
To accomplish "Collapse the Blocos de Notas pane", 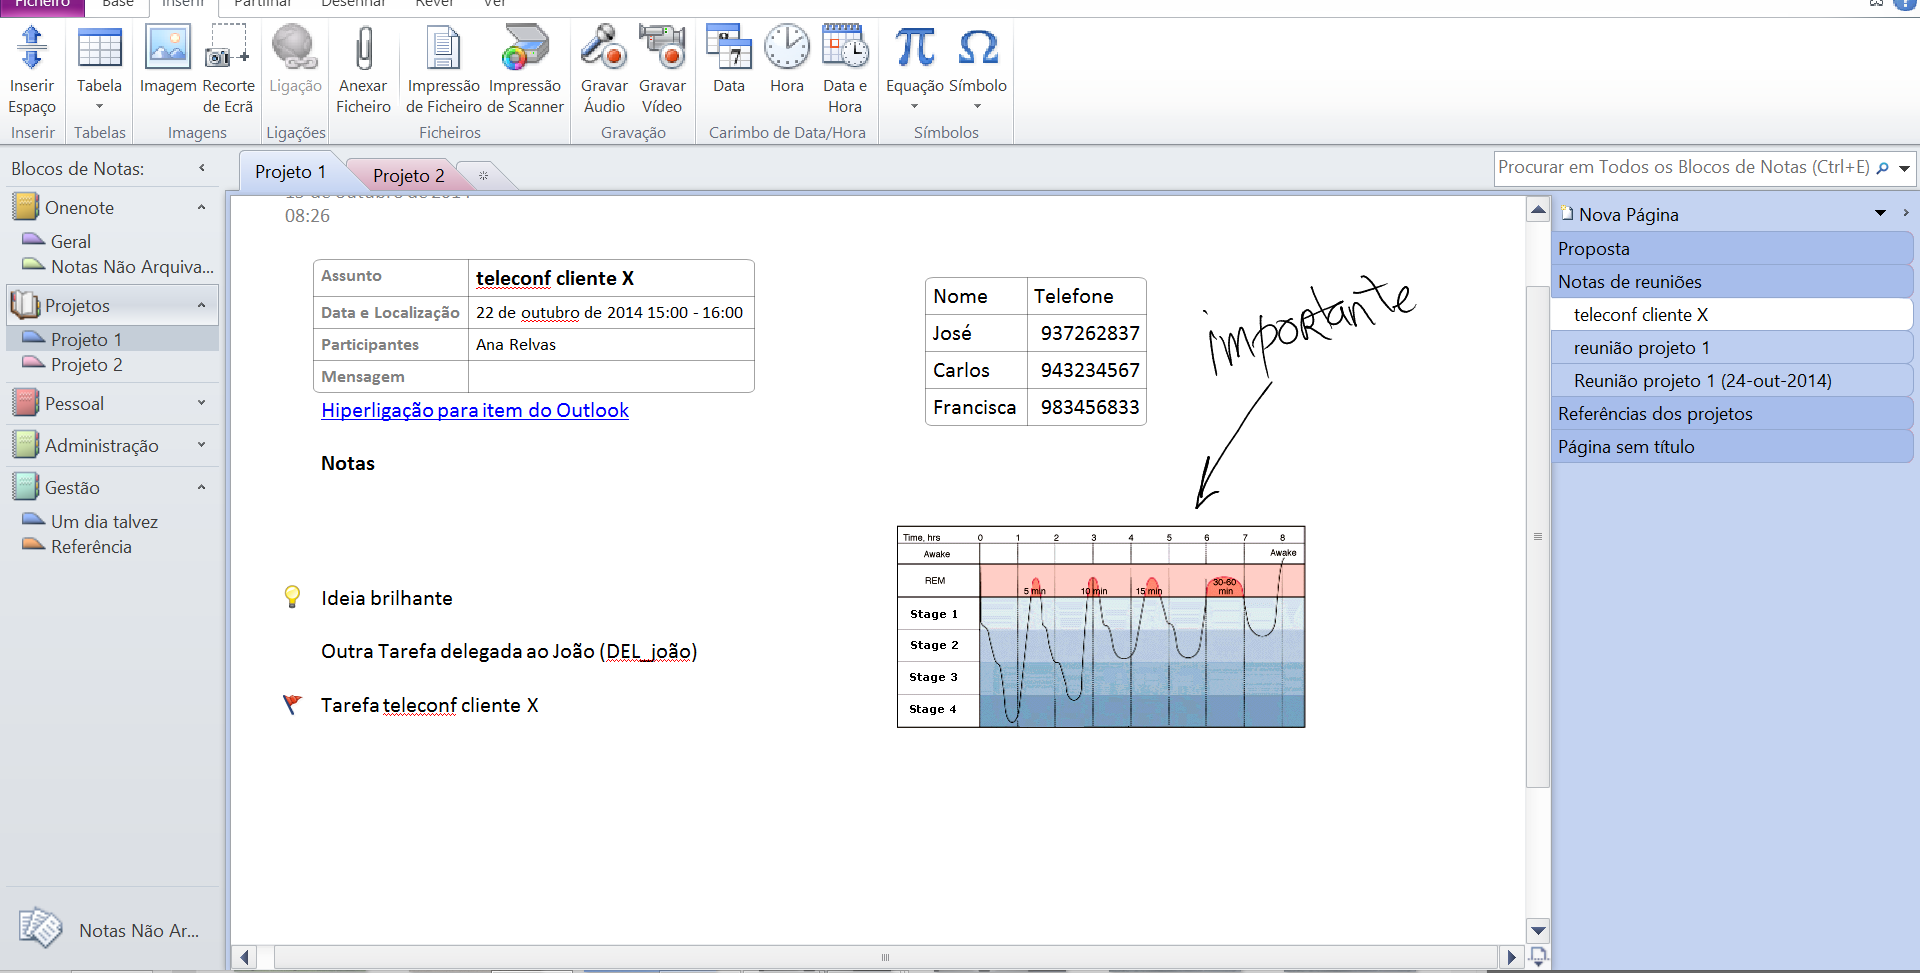I will [x=202, y=168].
